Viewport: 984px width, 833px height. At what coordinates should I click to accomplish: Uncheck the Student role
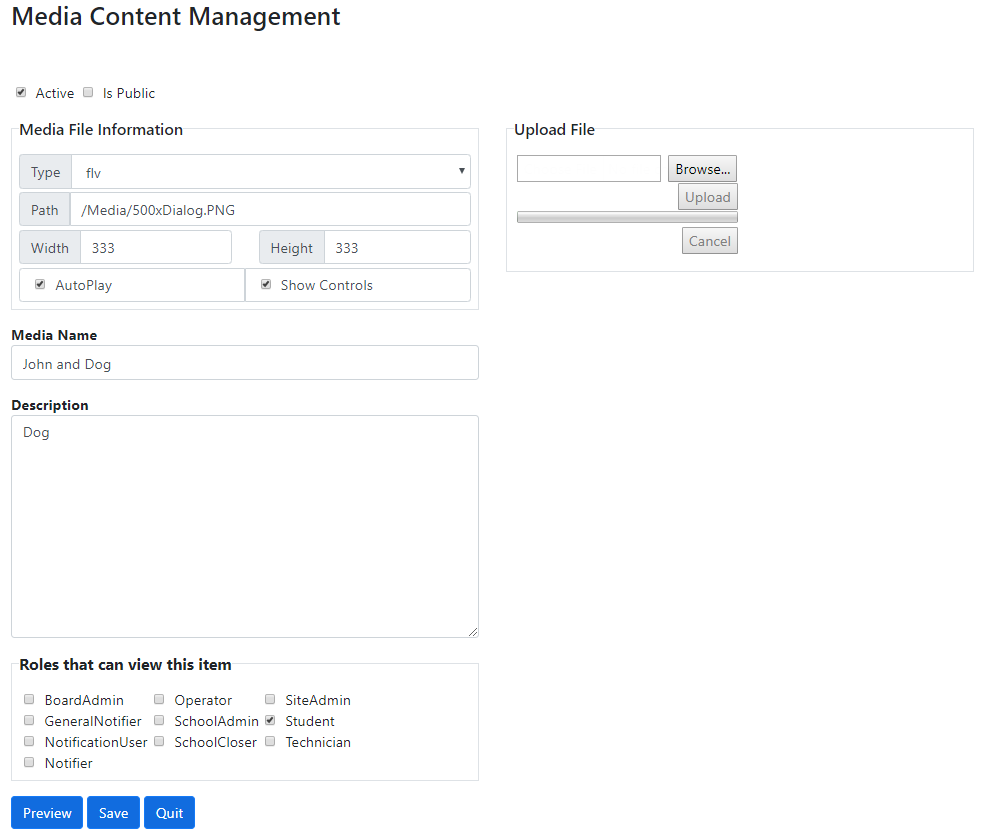[x=270, y=720]
